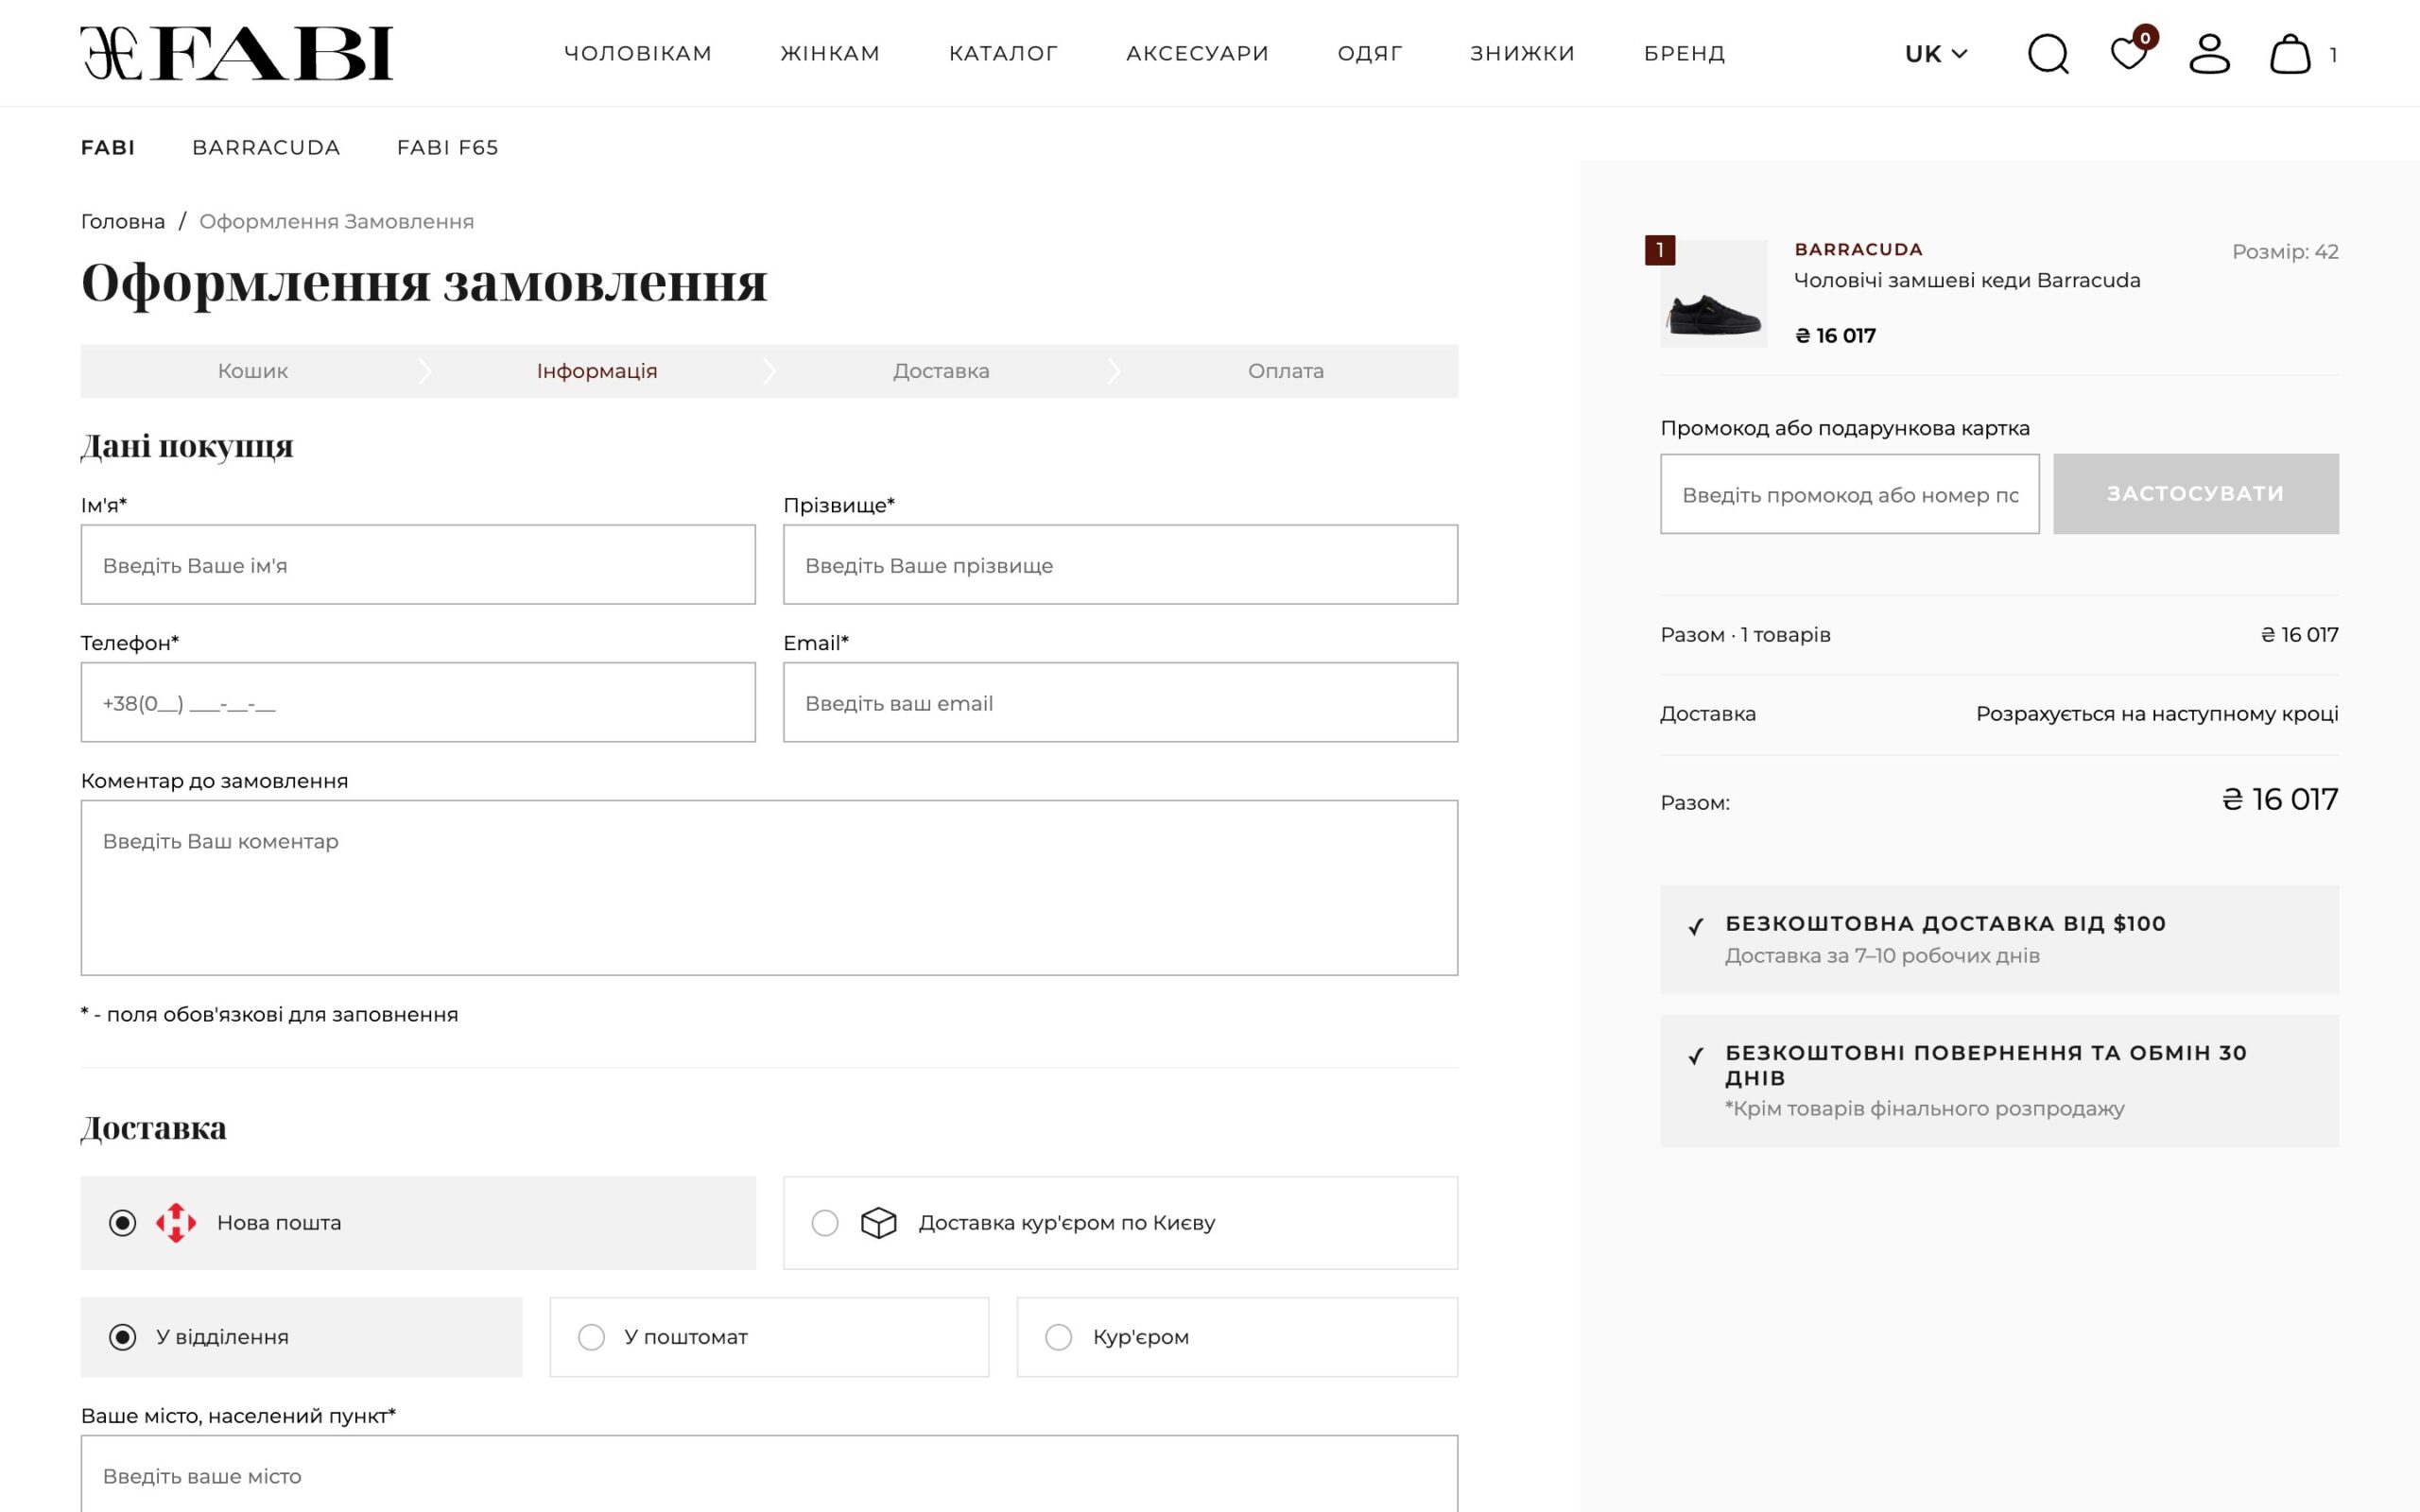
Task: Select Нова пошта delivery radio button
Action: click(x=122, y=1222)
